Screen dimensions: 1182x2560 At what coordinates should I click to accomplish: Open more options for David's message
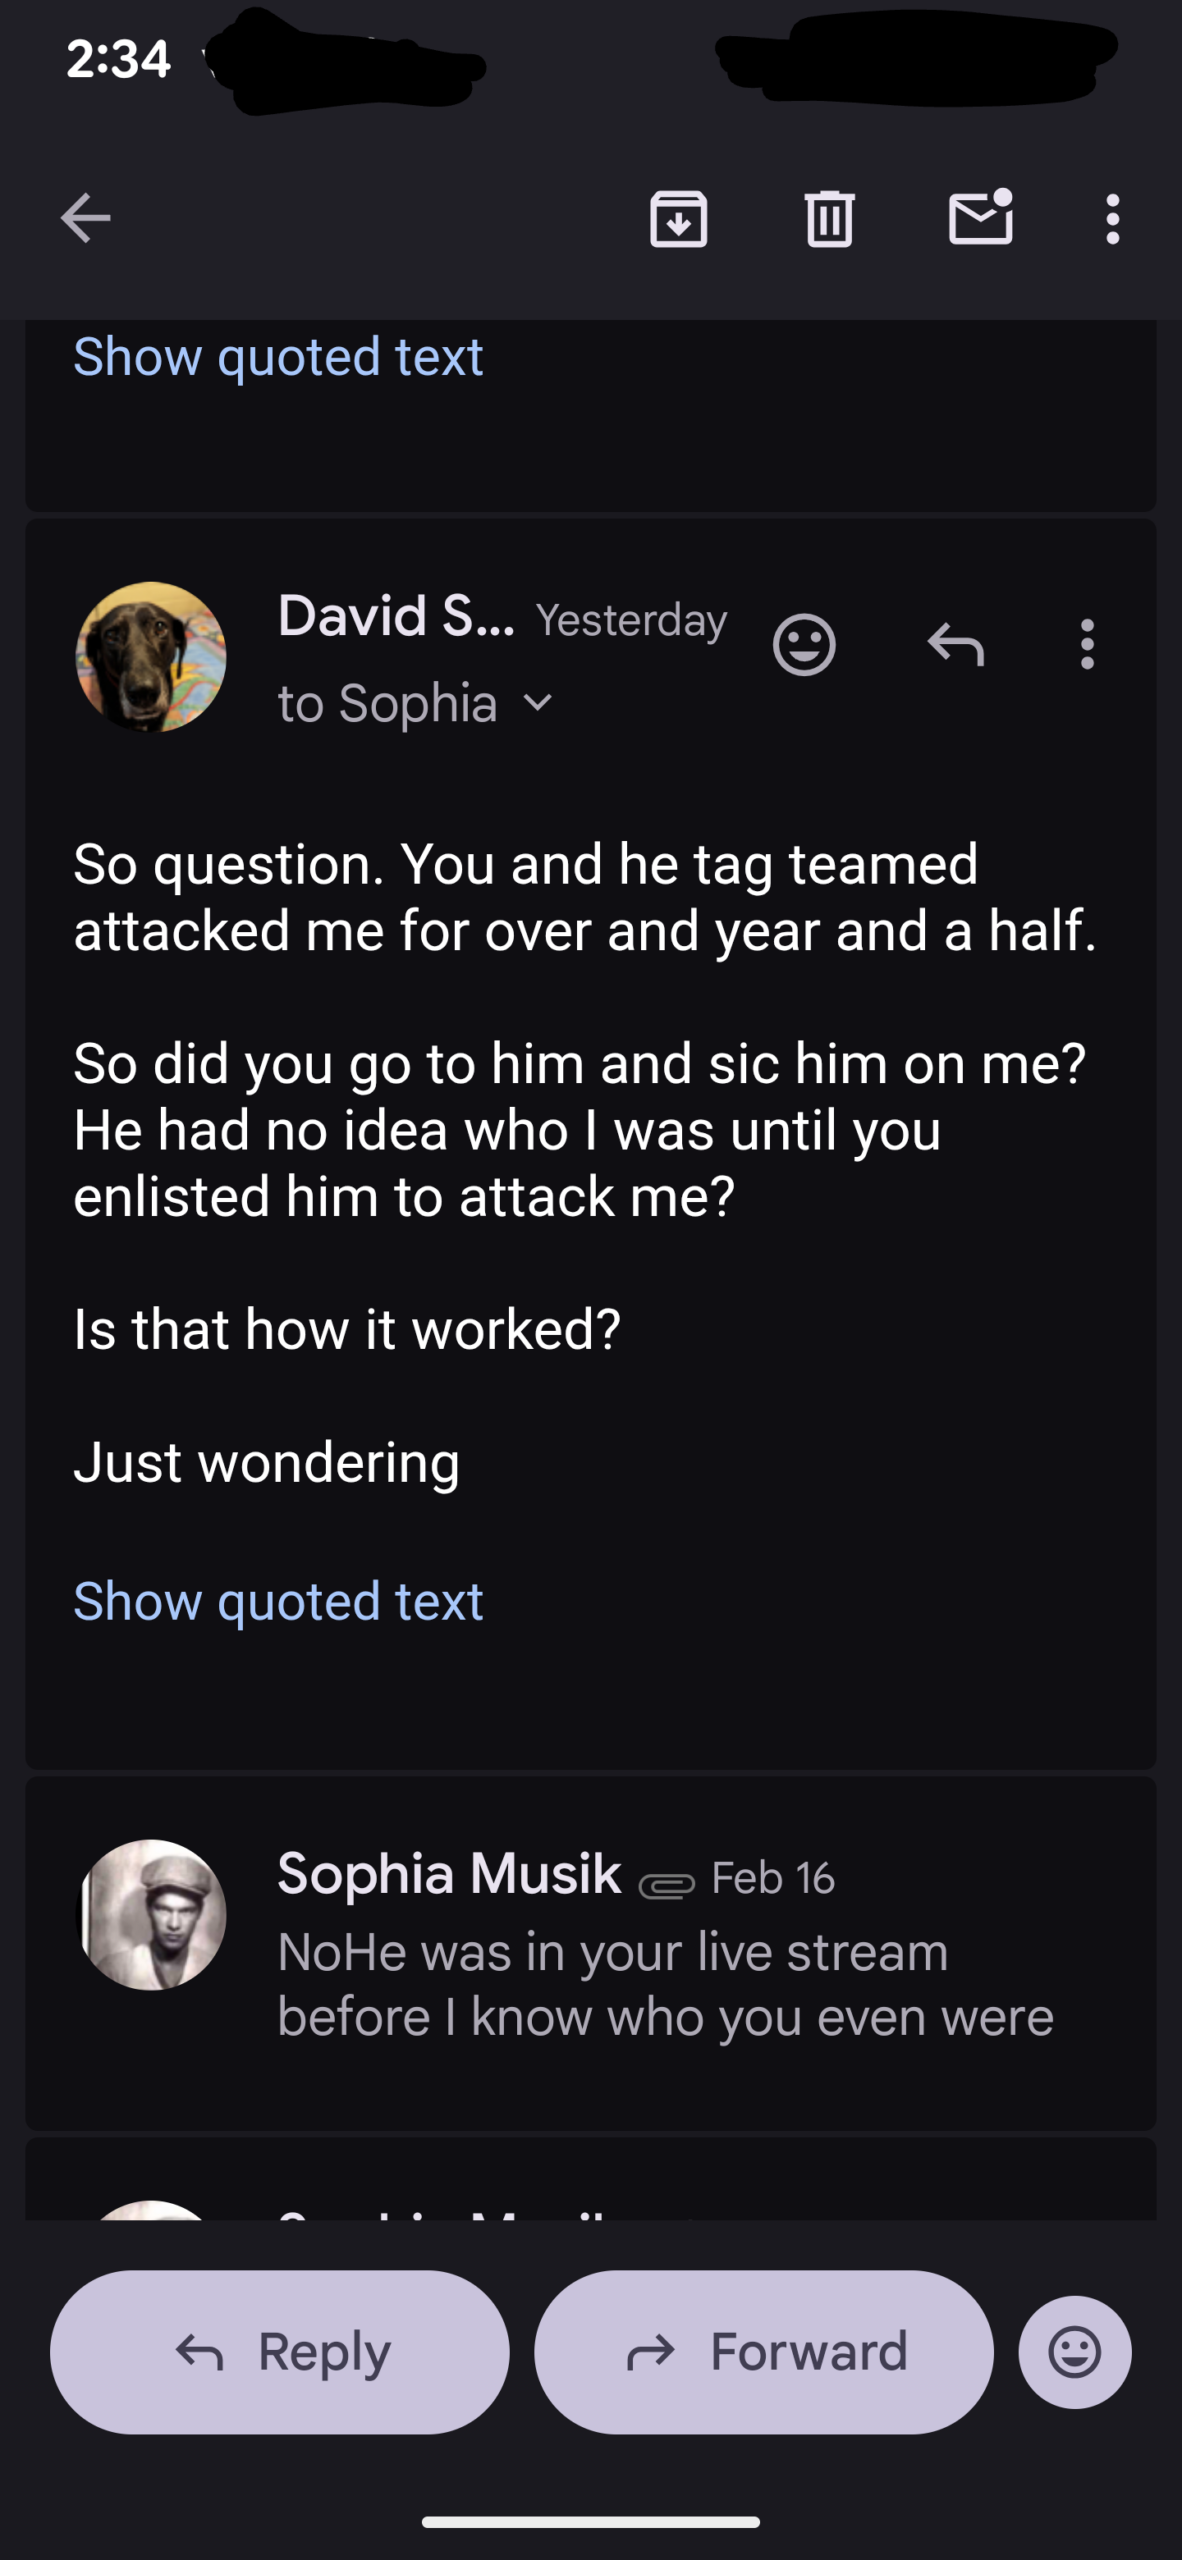tap(1087, 645)
